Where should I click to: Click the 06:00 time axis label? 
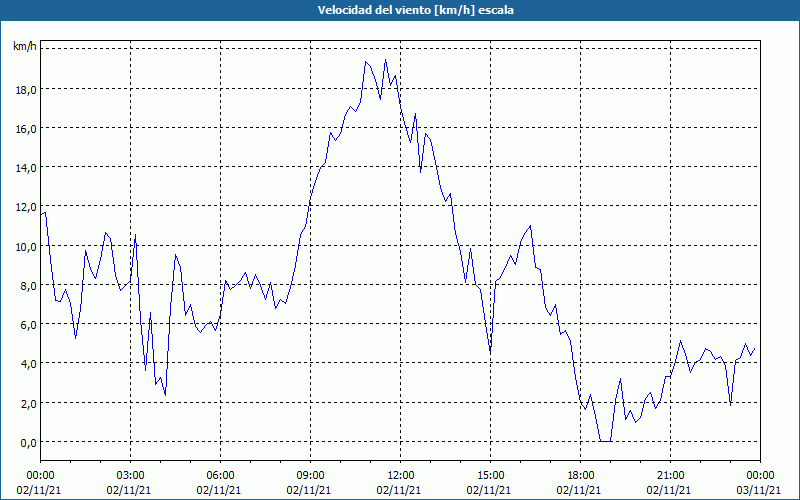tap(220, 476)
